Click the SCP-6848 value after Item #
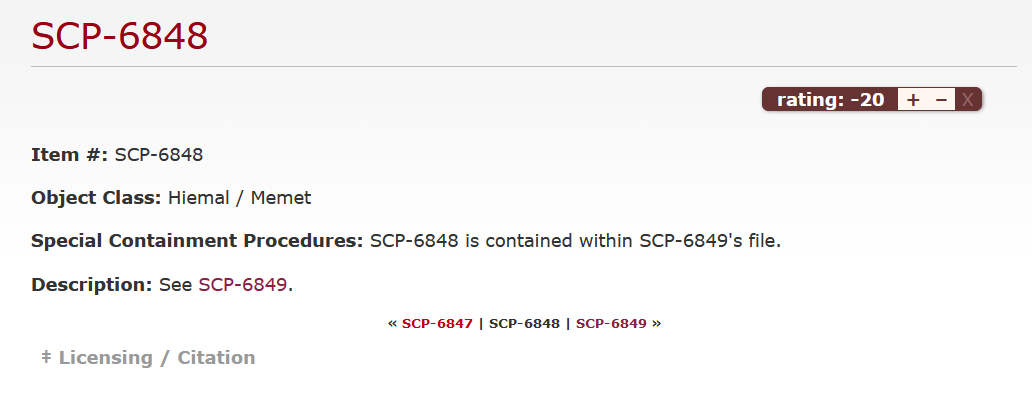The width and height of the screenshot is (1032, 414). [x=159, y=155]
